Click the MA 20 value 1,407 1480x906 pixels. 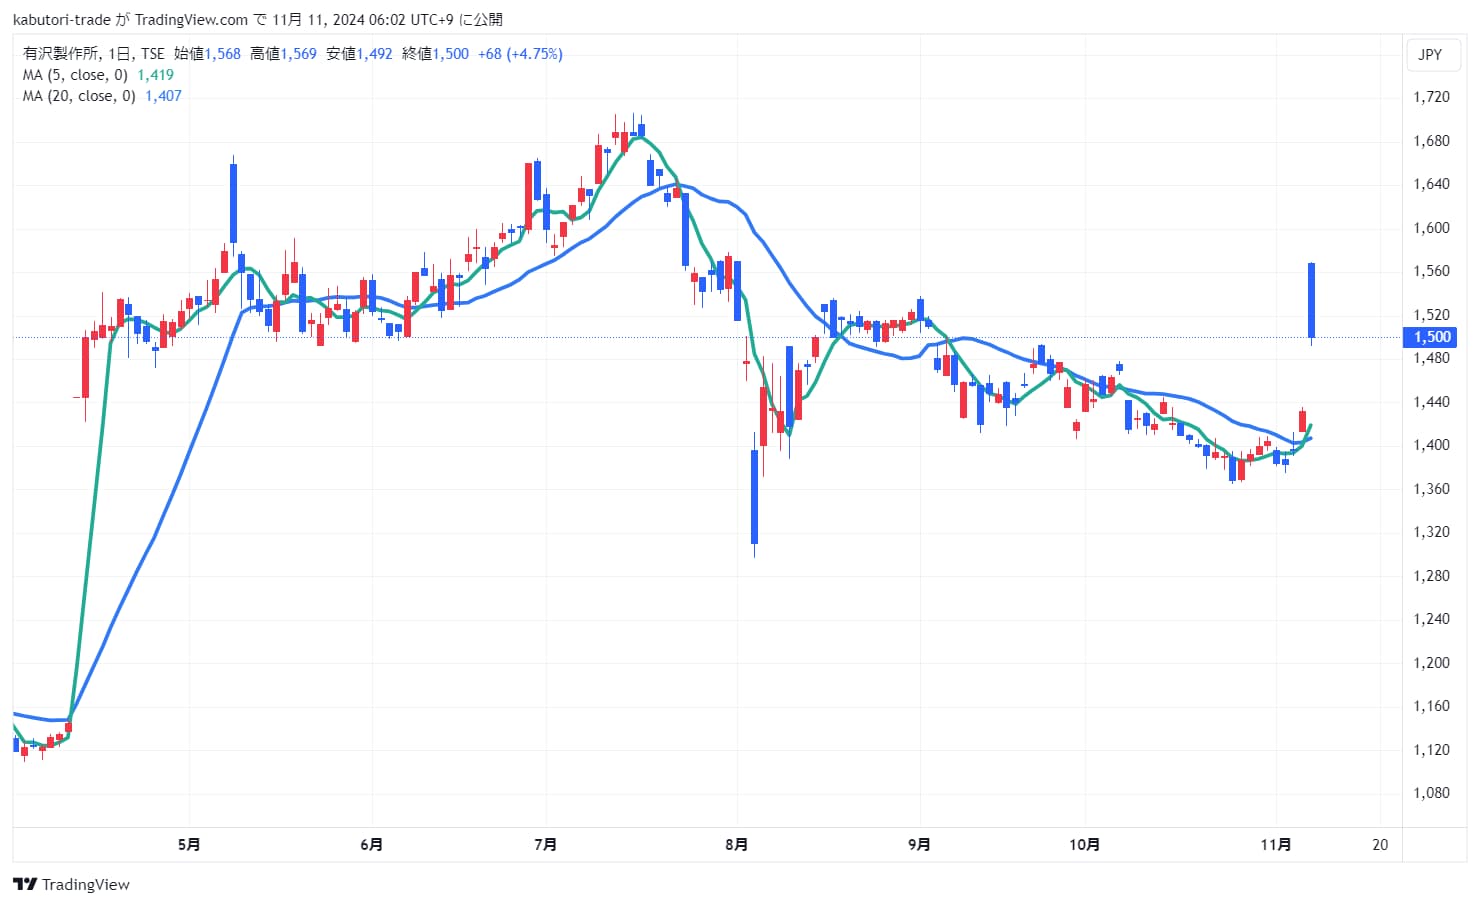point(163,96)
